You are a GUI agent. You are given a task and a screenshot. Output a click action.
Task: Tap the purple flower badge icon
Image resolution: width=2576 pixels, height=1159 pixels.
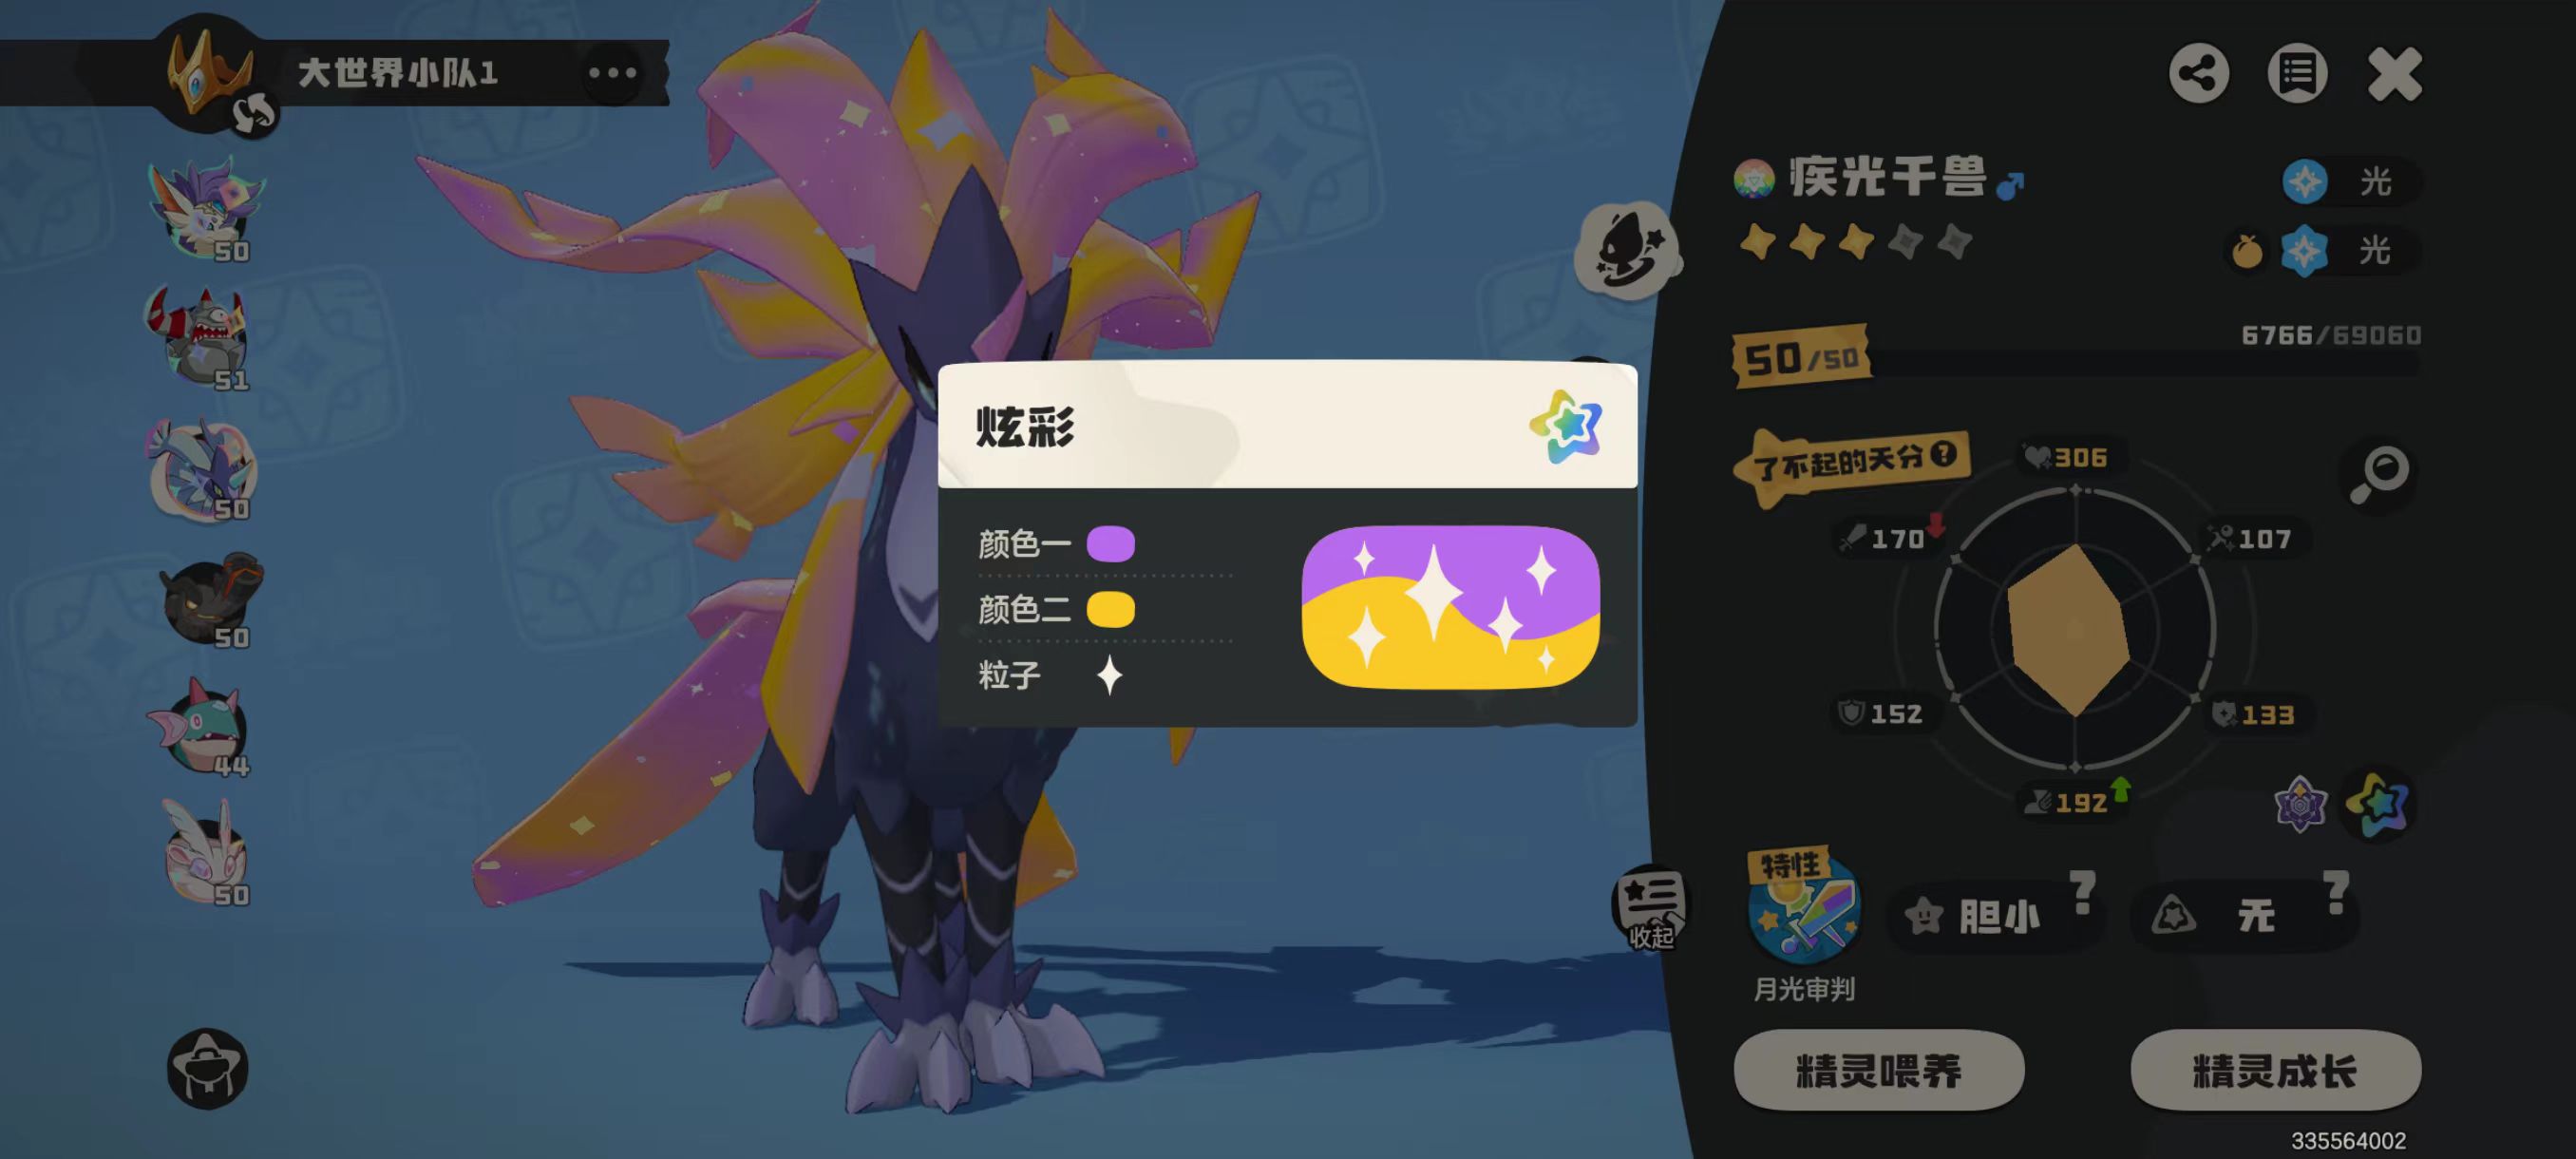(x=2300, y=803)
